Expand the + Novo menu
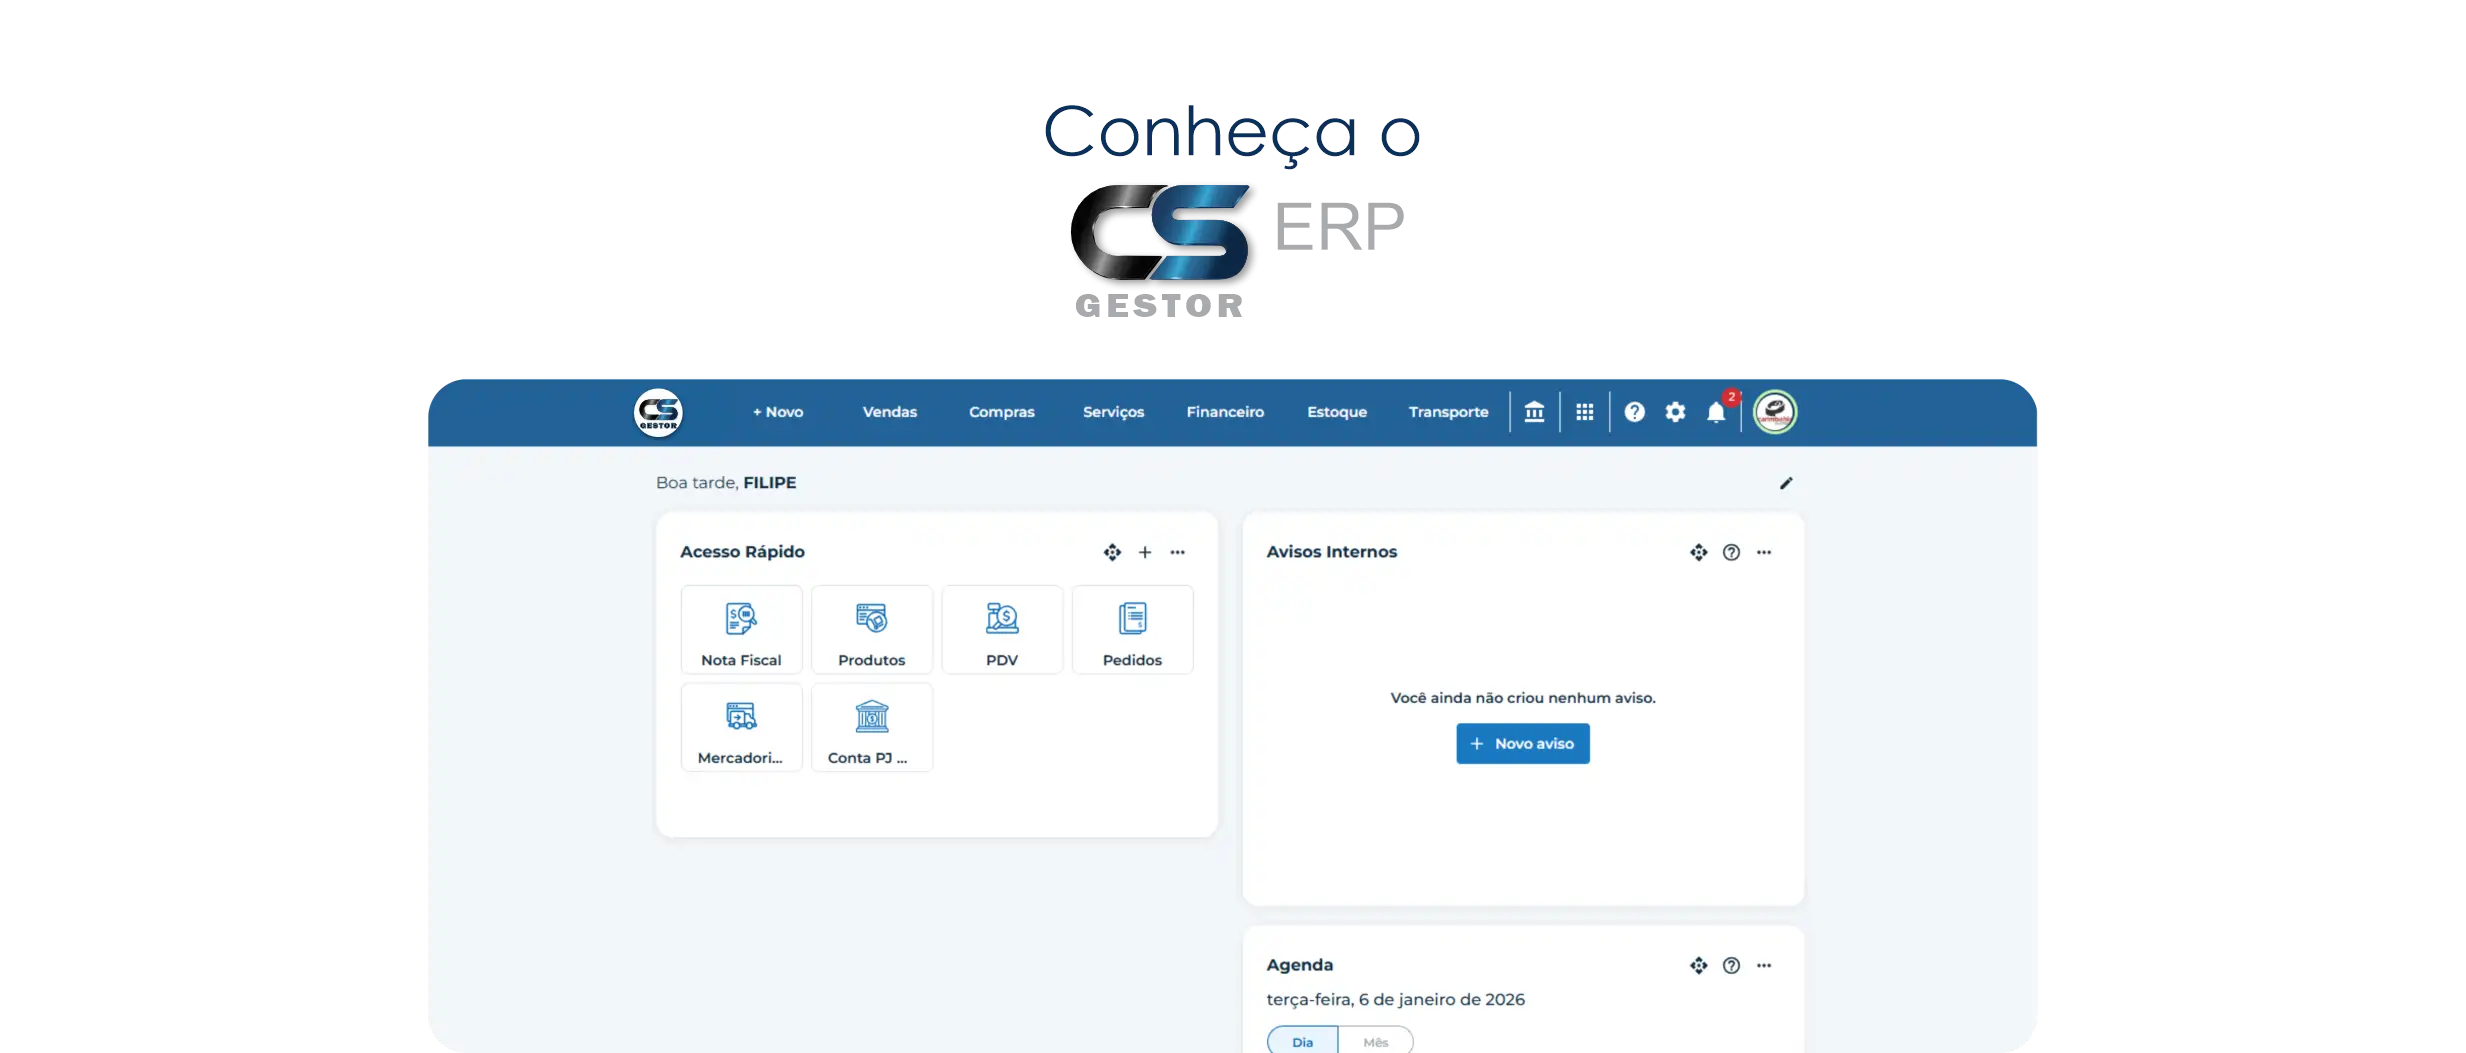 pos(778,412)
